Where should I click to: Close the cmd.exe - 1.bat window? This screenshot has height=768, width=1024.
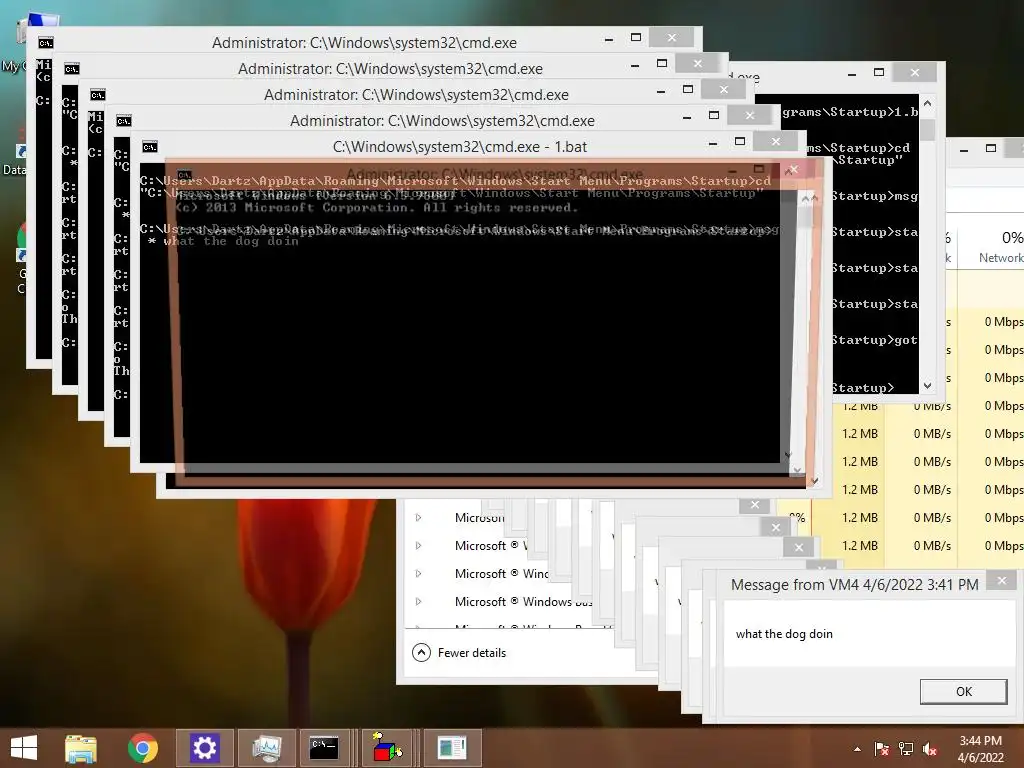tap(775, 141)
